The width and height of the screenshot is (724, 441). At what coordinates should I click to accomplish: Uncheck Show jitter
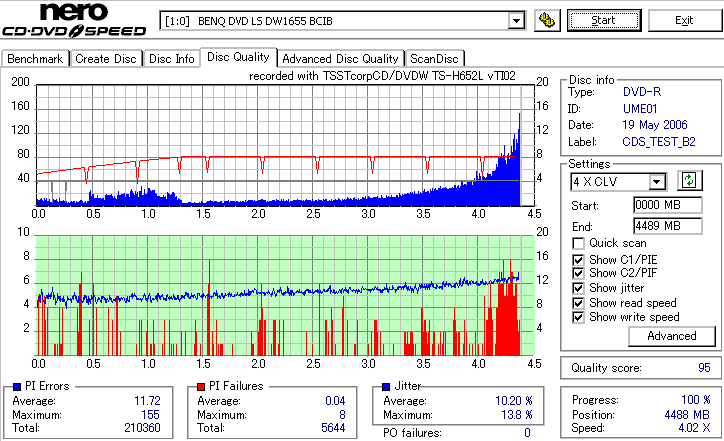(x=578, y=288)
